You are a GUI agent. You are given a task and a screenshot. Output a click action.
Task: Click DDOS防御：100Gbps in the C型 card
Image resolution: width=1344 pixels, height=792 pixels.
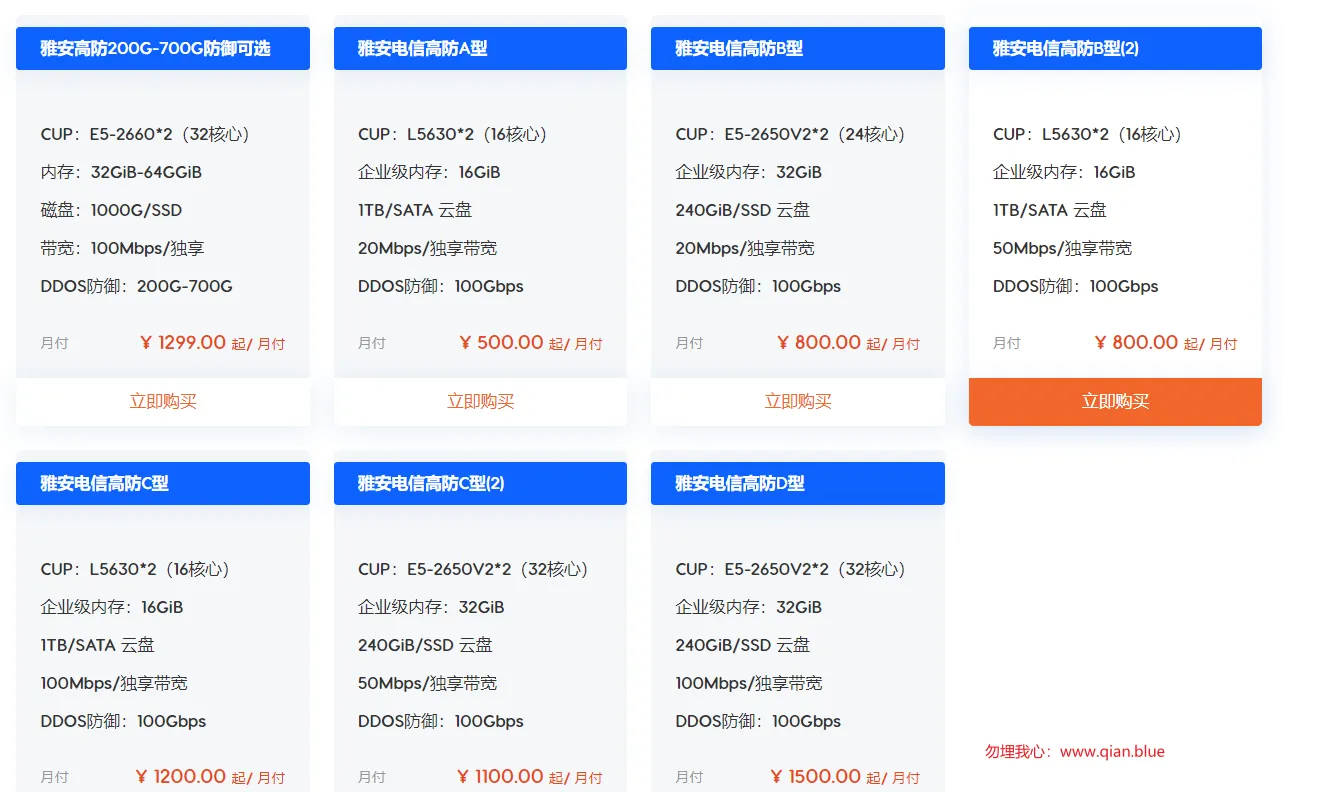[x=123, y=721]
